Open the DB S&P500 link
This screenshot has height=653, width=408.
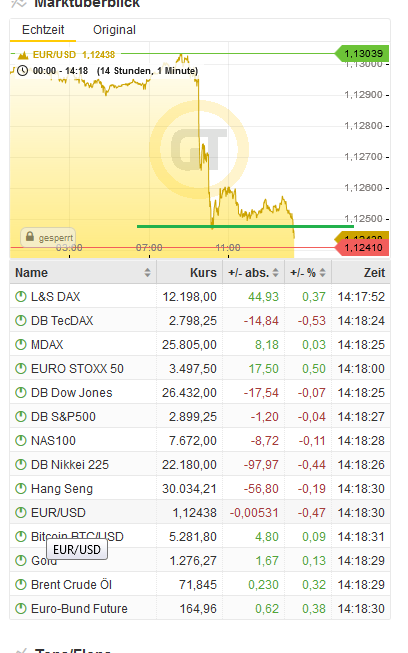pos(63,416)
